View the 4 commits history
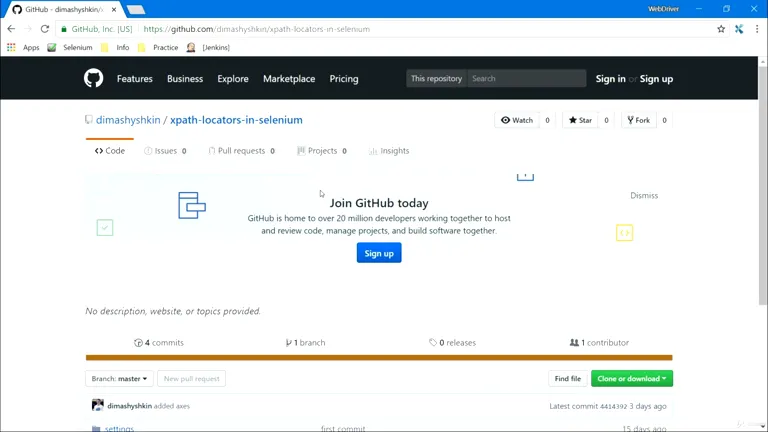The width and height of the screenshot is (768, 432). tap(159, 343)
